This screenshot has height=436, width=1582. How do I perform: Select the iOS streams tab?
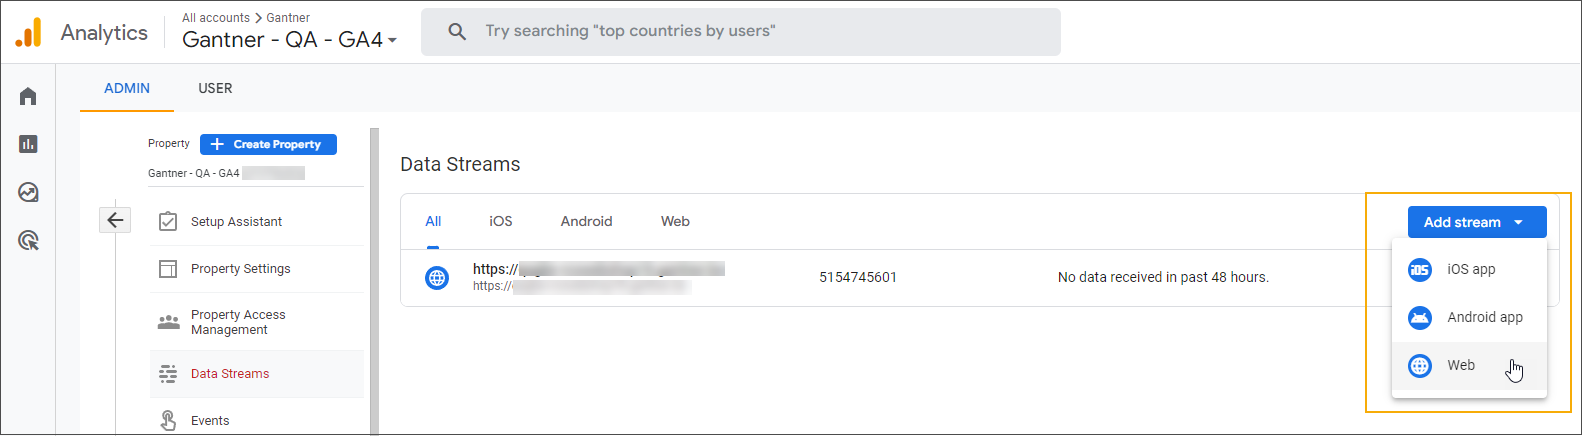[x=501, y=221]
